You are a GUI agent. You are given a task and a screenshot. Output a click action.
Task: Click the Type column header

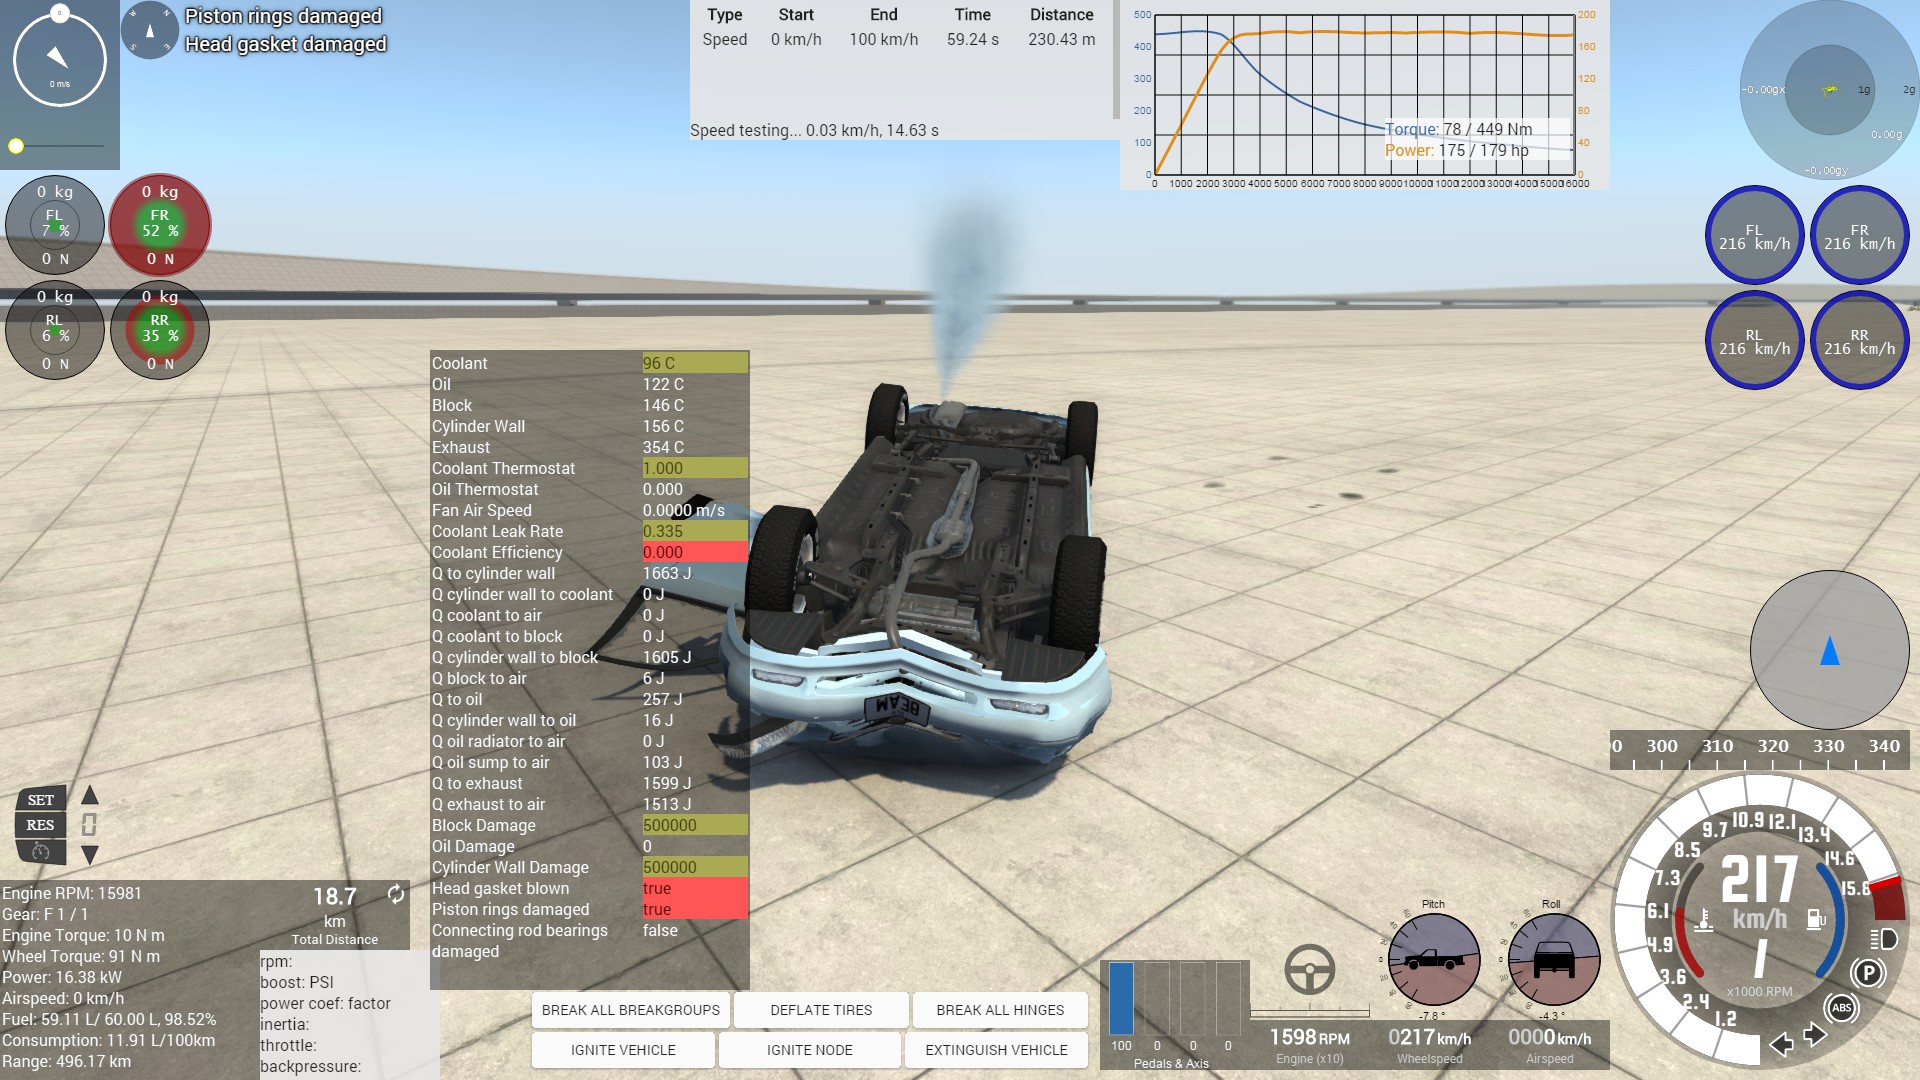tap(725, 15)
